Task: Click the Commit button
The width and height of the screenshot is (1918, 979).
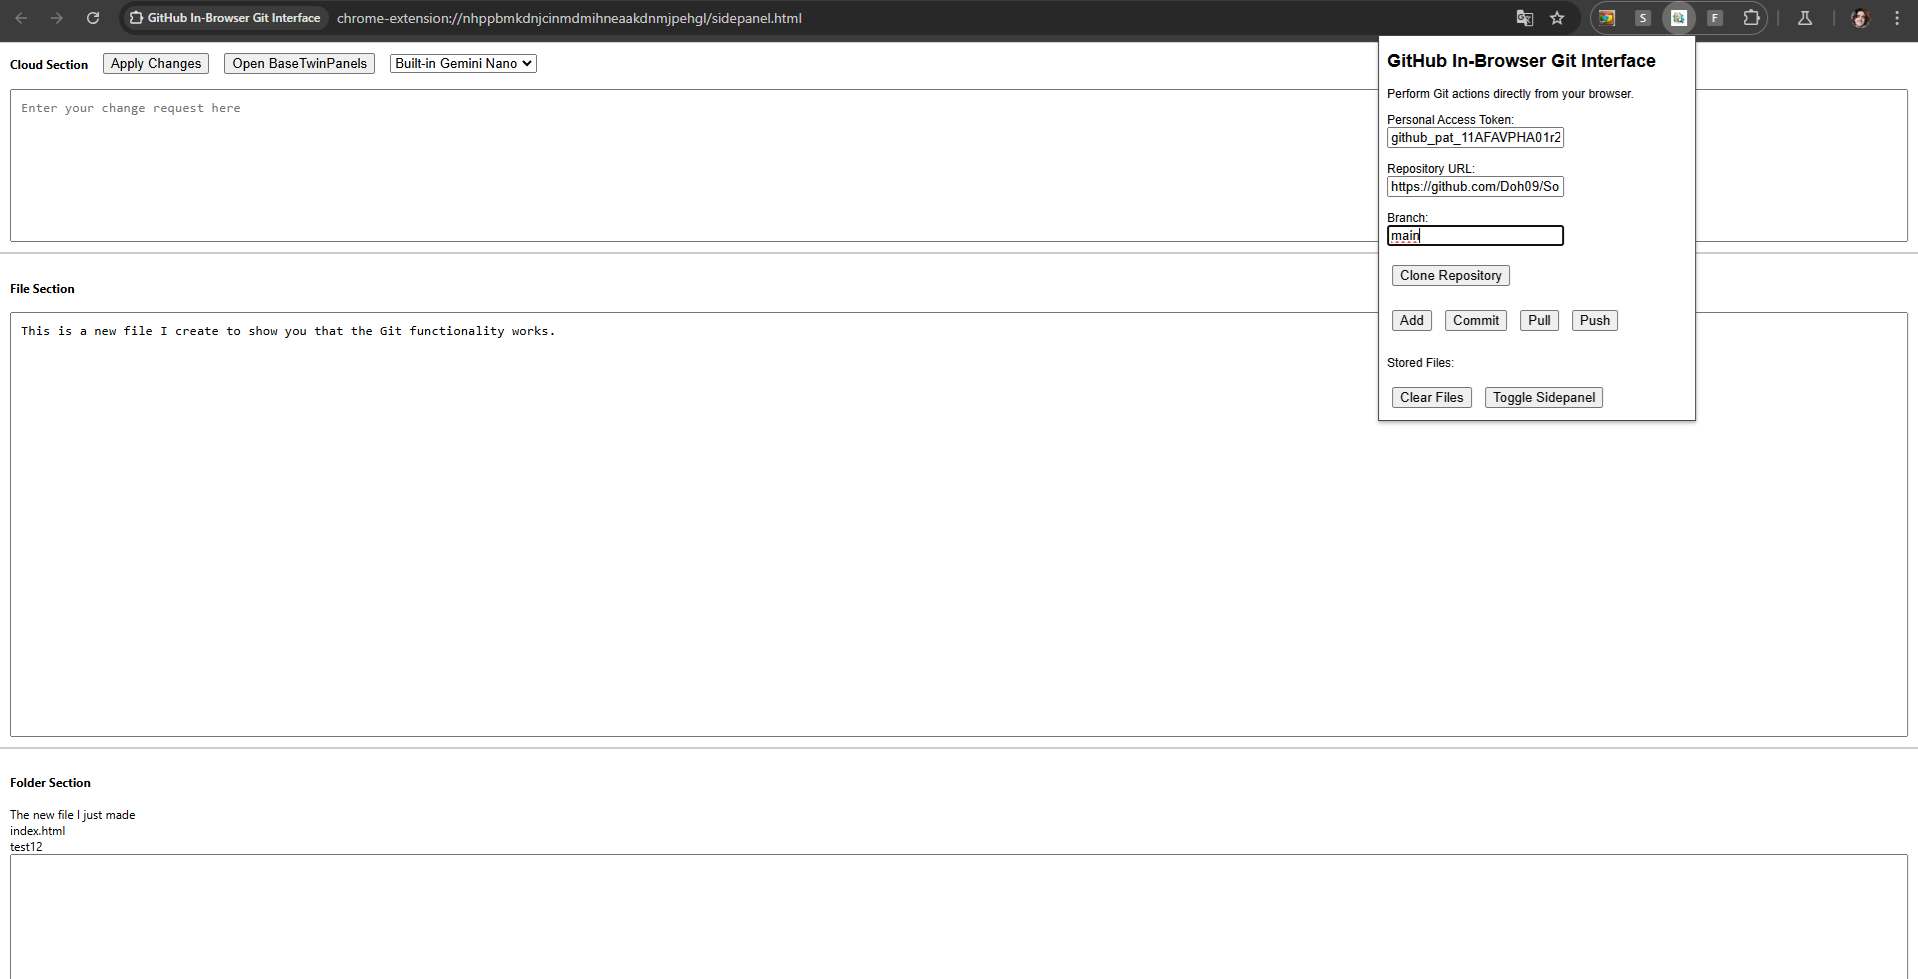Action: coord(1476,320)
